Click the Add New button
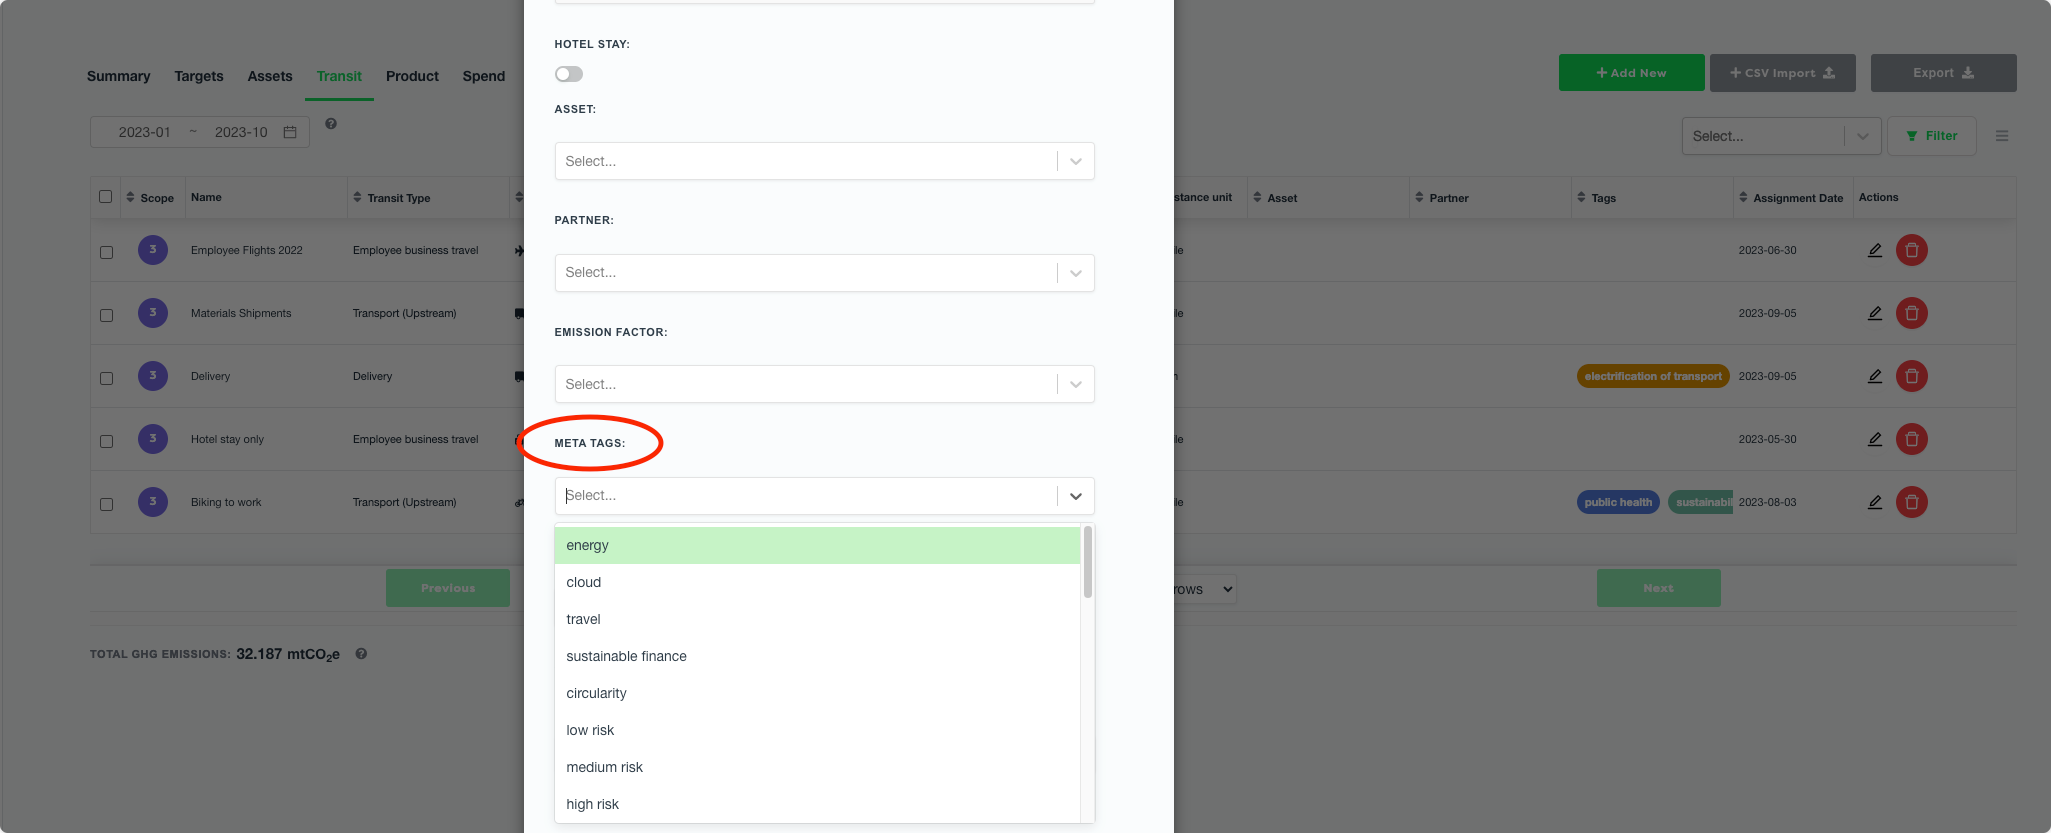Screen dimensions: 2051x833 1631,73
